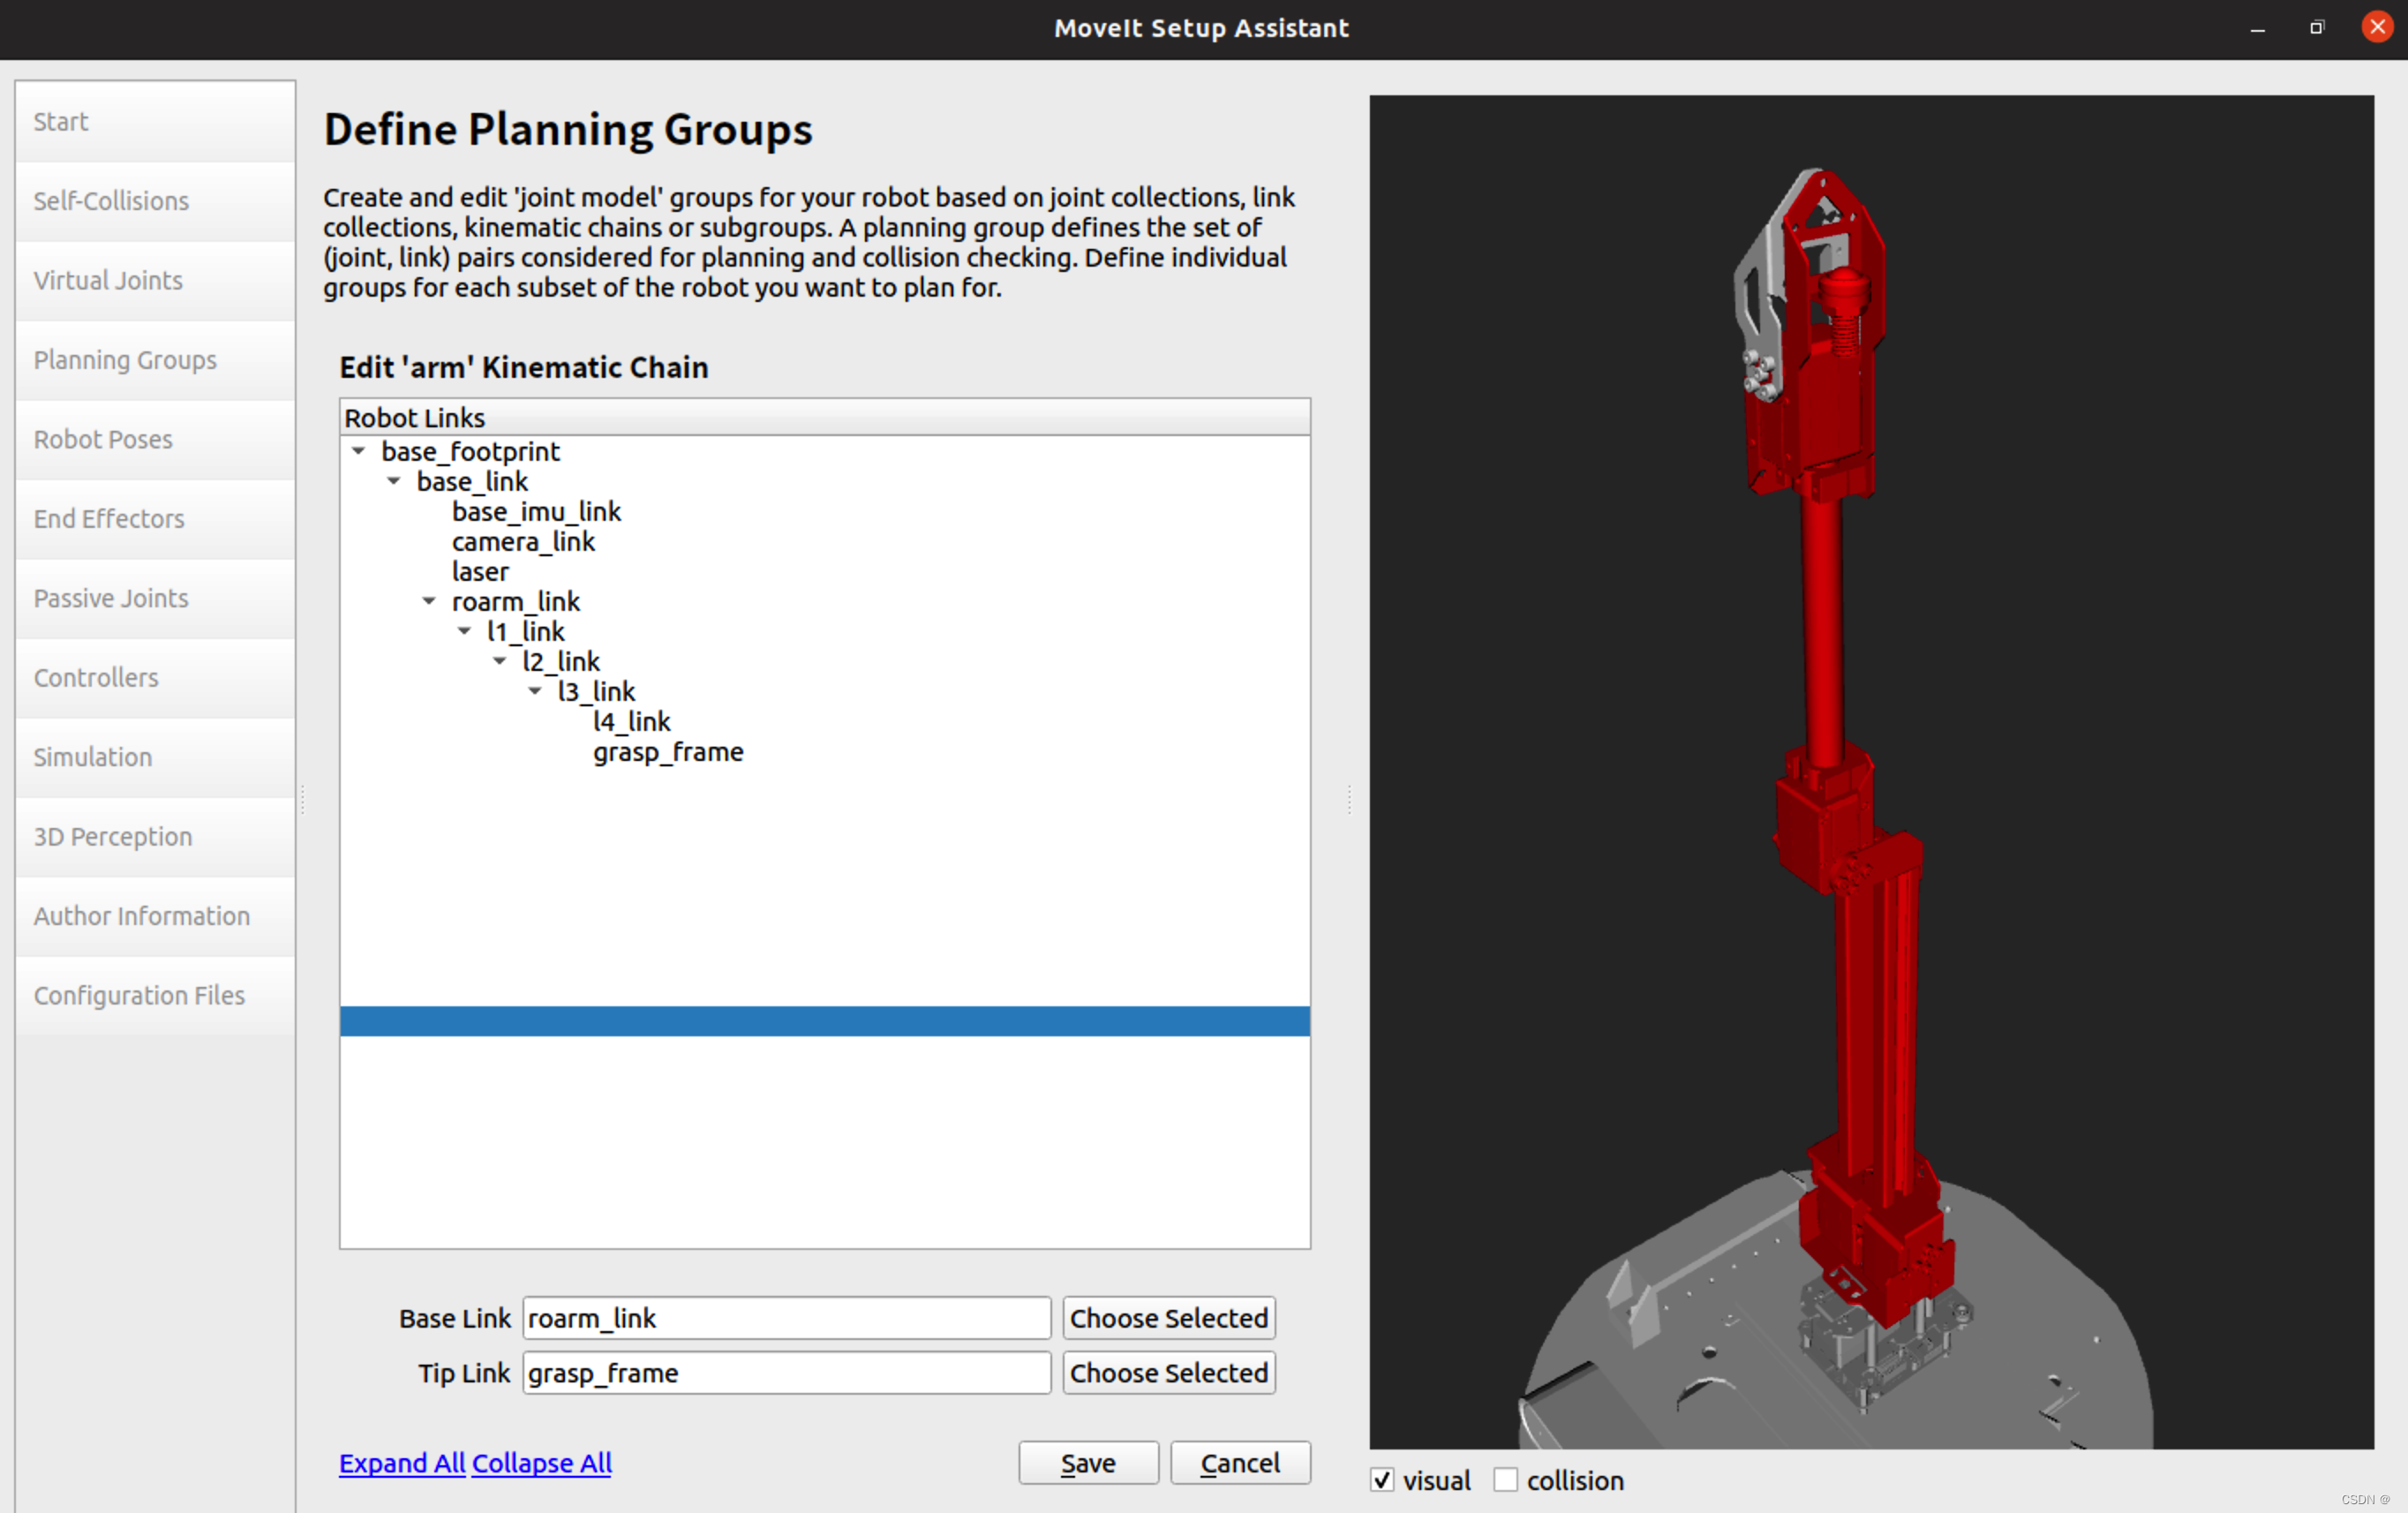
Task: Click Save to store the kinematic chain
Action: tap(1087, 1462)
